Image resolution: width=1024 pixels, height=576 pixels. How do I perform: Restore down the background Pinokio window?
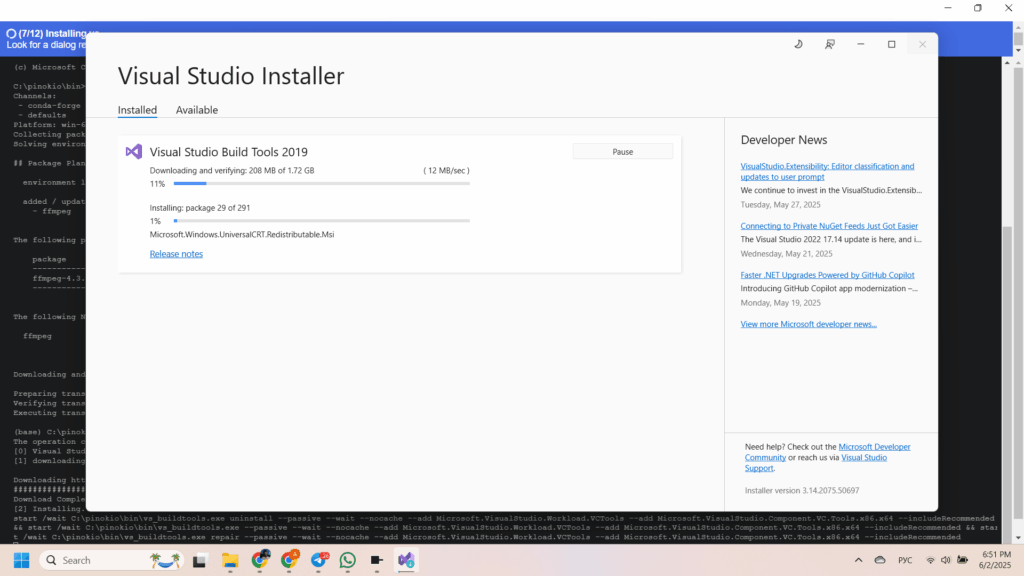978,8
